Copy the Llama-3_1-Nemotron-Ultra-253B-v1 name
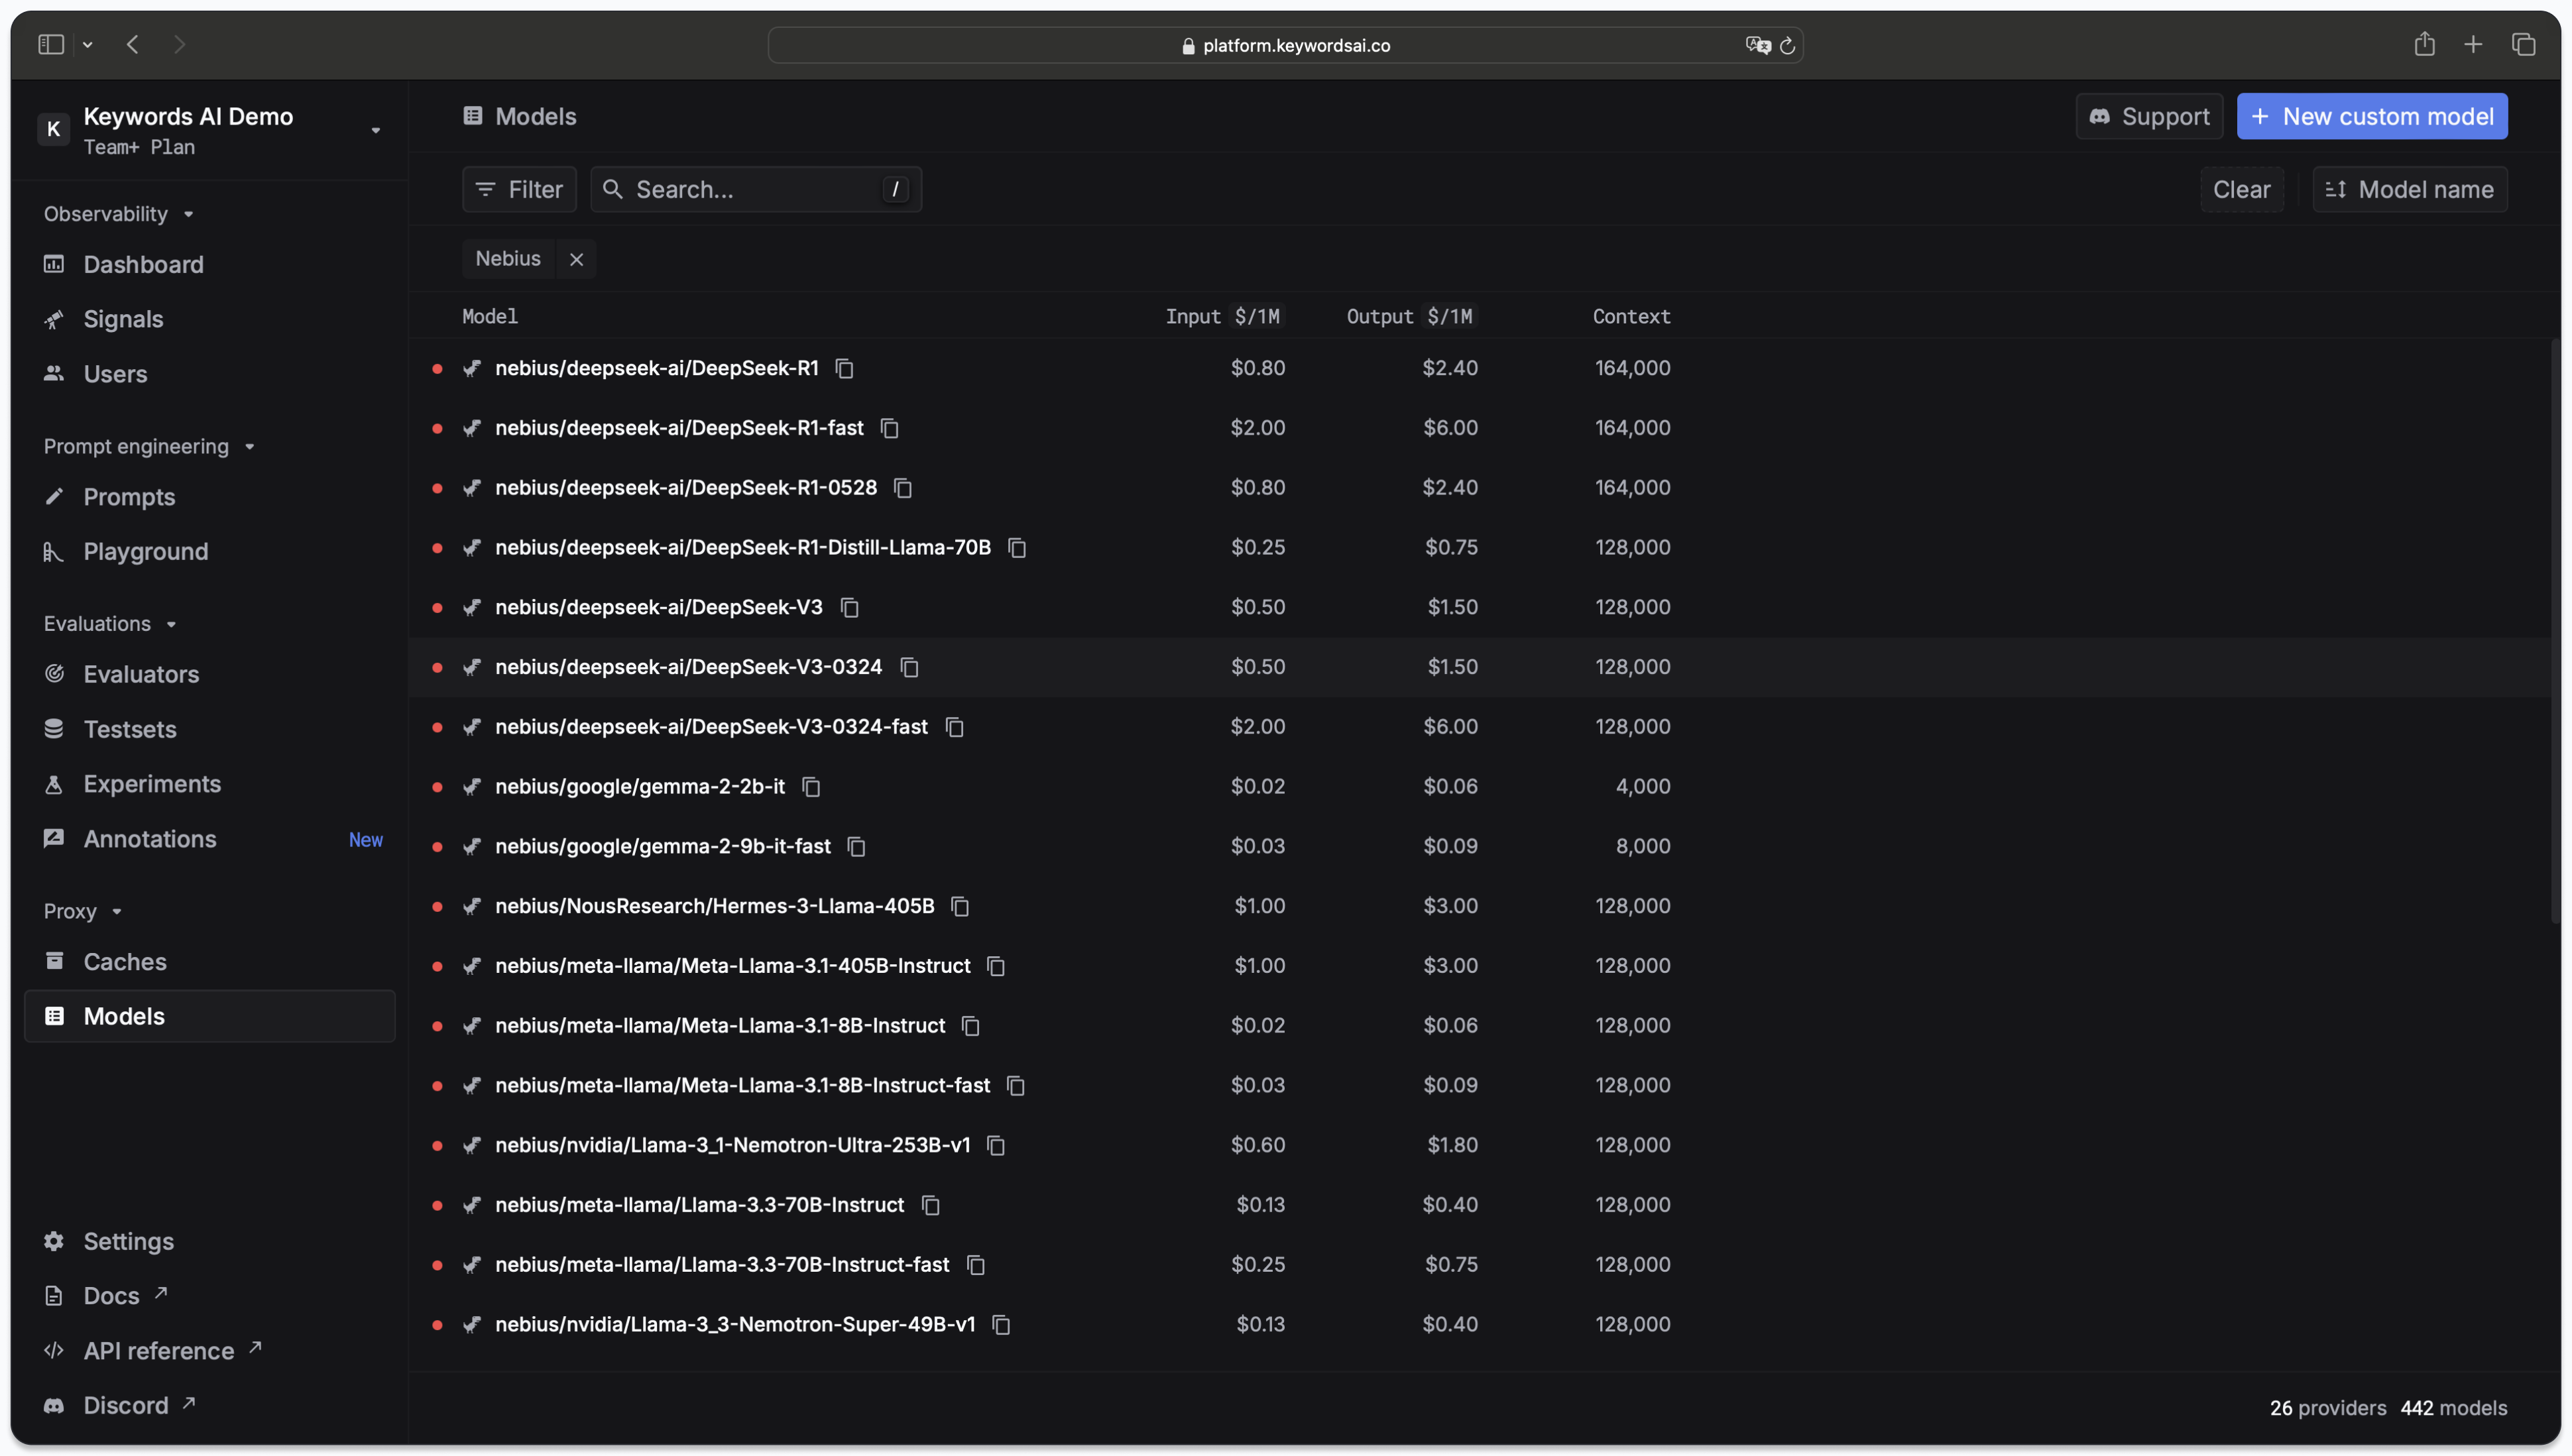Viewport: 2572px width, 1456px height. point(996,1145)
